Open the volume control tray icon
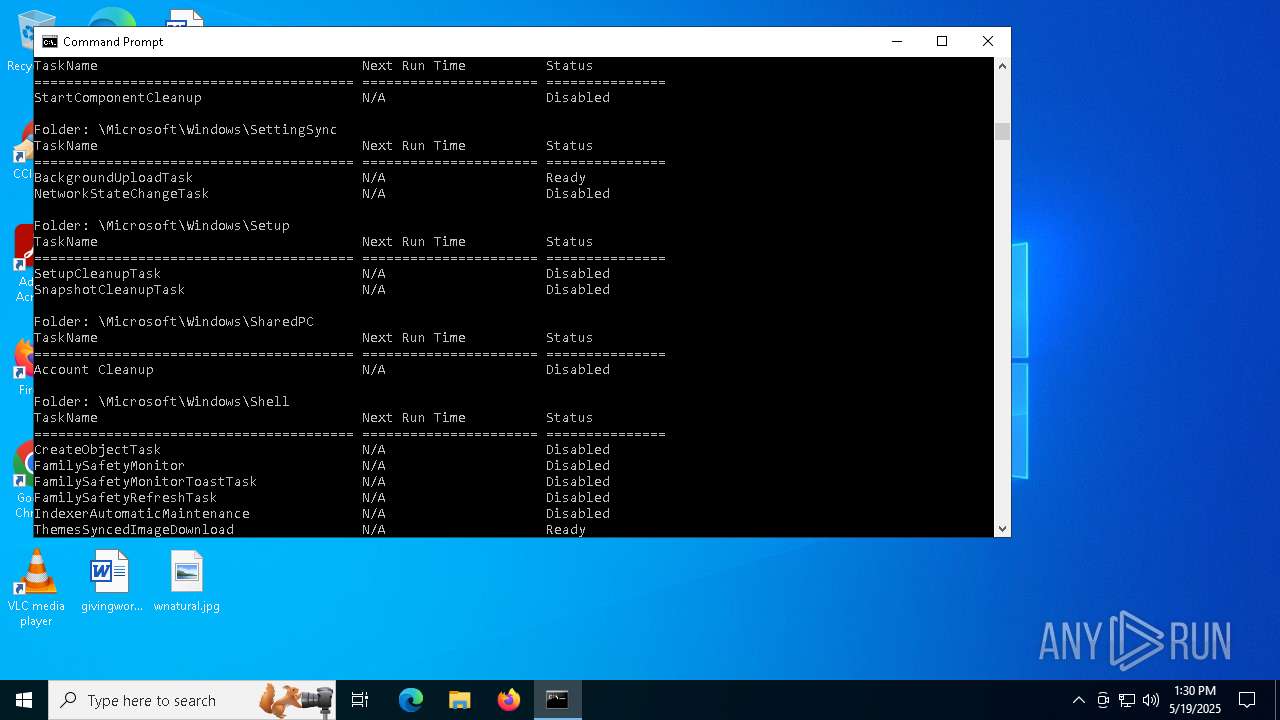 [1151, 700]
